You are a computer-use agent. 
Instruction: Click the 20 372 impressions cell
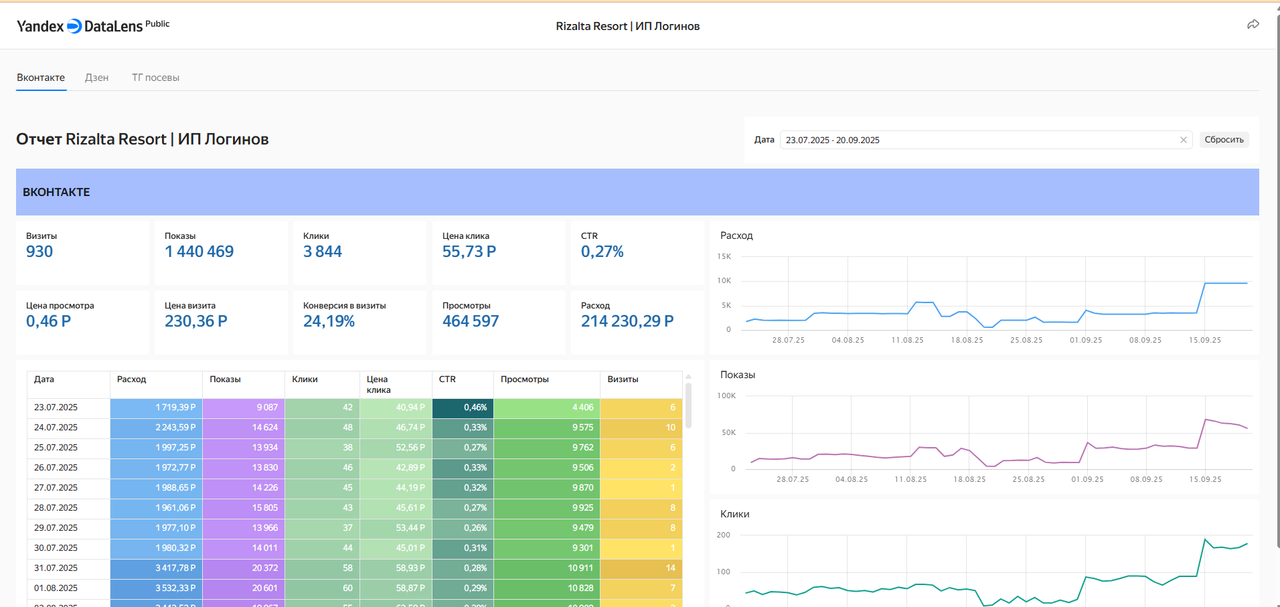pos(243,568)
